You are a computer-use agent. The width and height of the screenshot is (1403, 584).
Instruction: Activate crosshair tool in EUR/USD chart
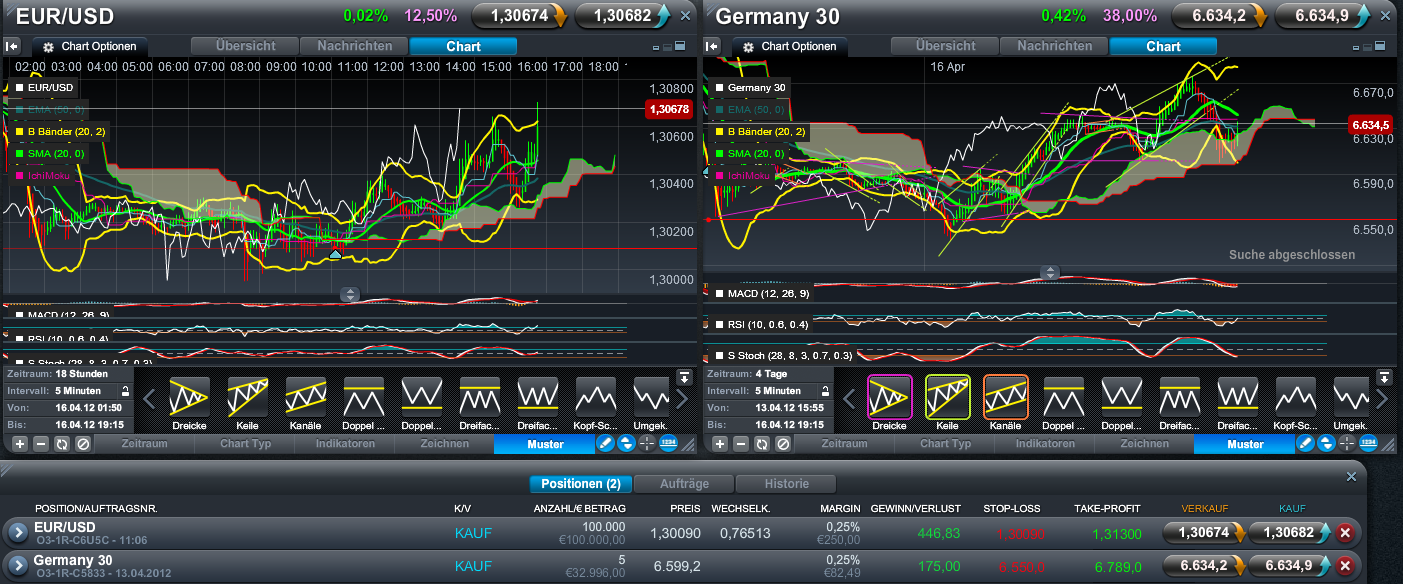coord(647,443)
